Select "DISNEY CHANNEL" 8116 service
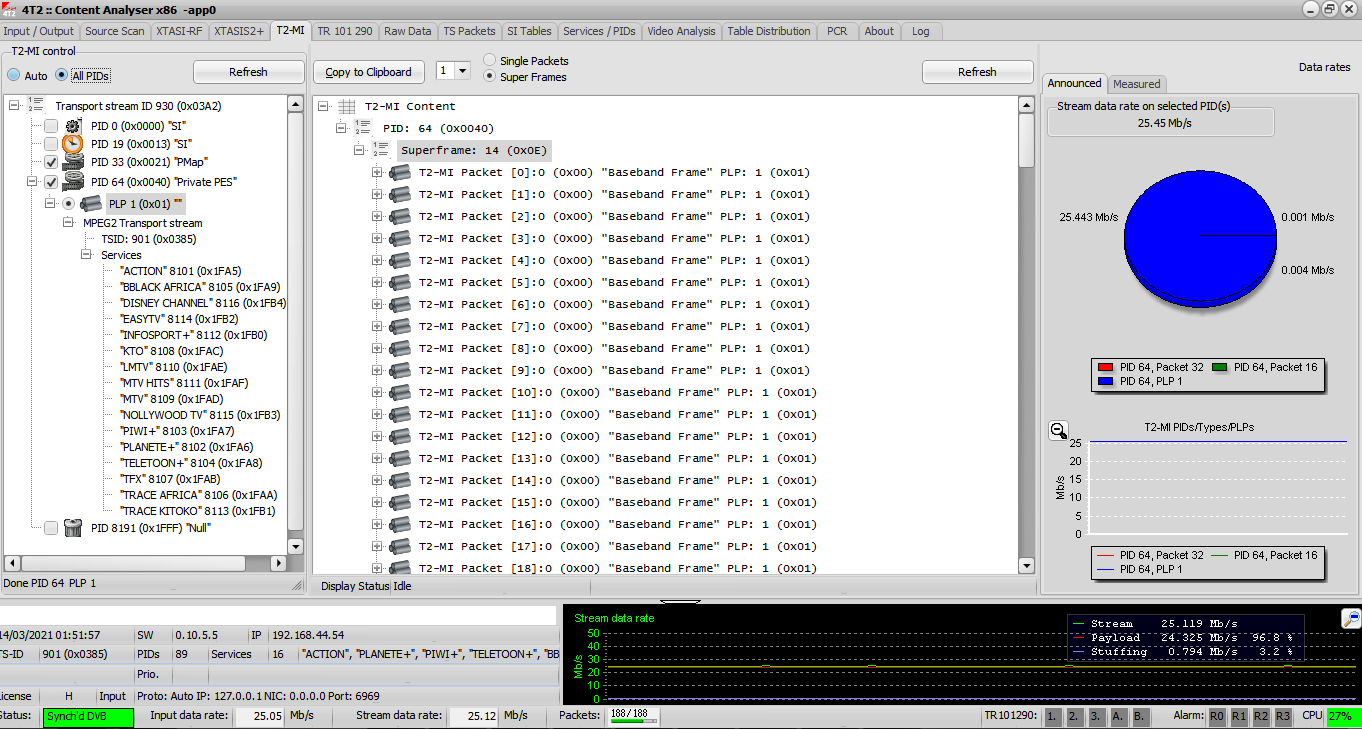This screenshot has width=1362, height=729. pyautogui.click(x=203, y=303)
